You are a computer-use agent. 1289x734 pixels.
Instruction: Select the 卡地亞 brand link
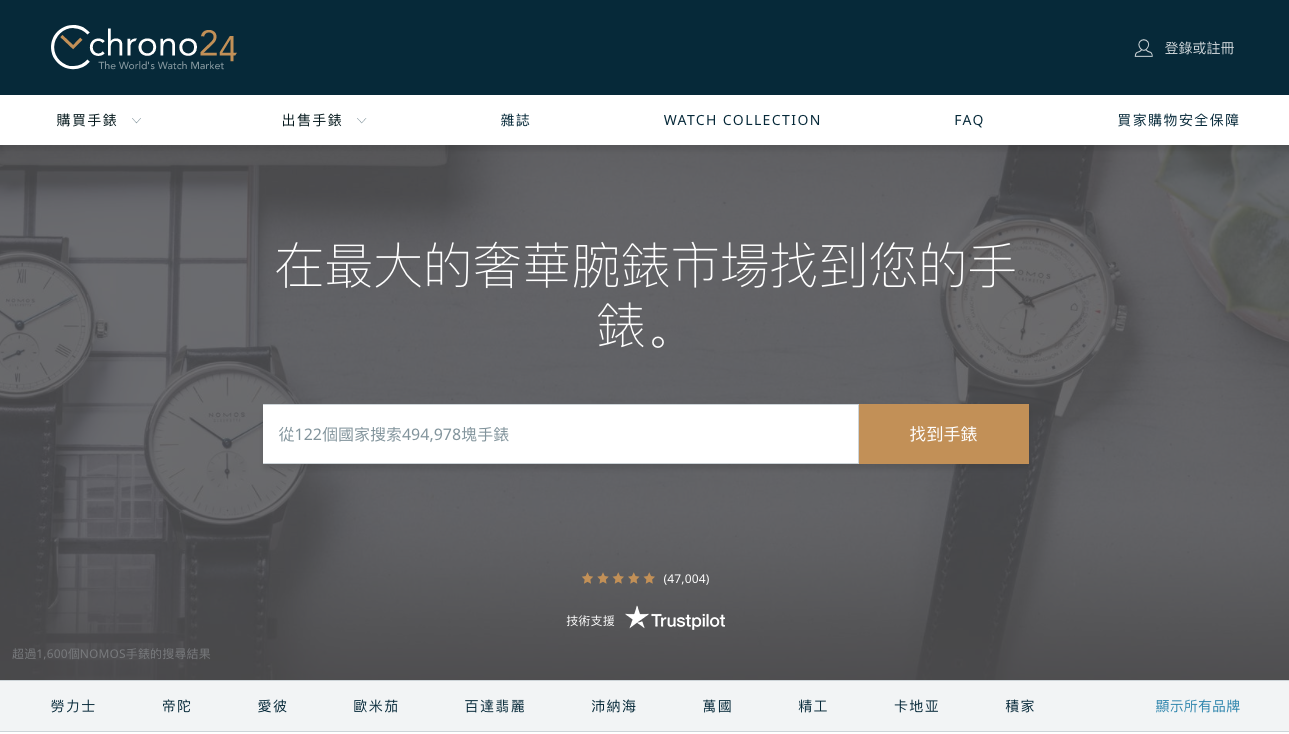pos(917,706)
